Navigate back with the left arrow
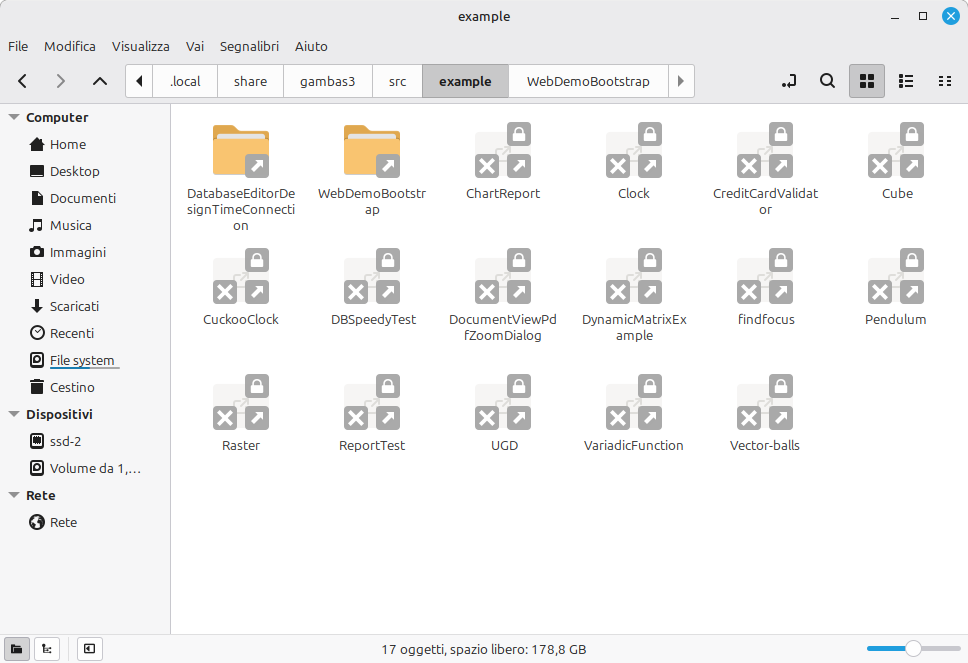This screenshot has height=663, width=968. coord(23,81)
